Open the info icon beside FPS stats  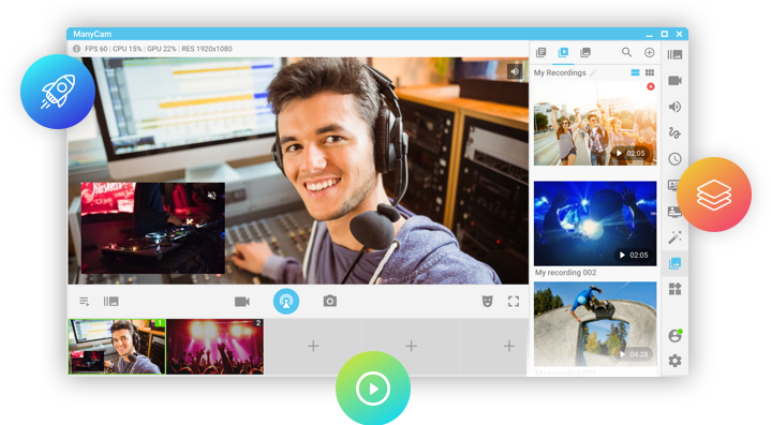(x=76, y=49)
